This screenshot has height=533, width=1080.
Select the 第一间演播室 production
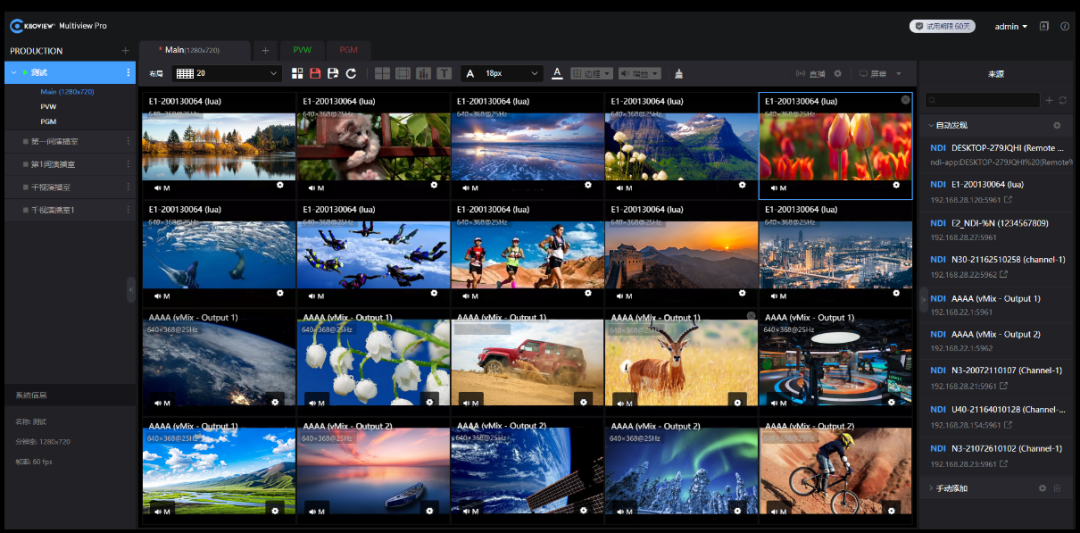[x=70, y=141]
